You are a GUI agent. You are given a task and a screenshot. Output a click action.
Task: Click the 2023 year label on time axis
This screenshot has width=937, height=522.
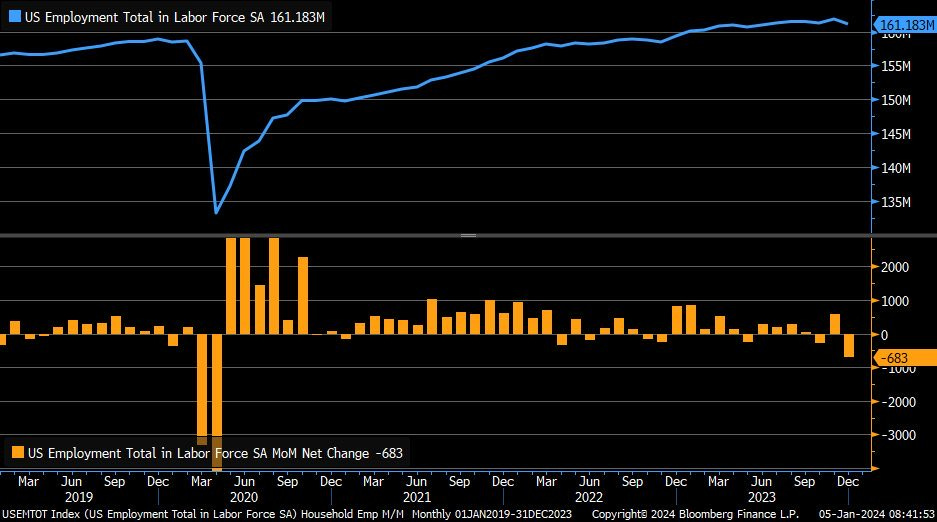(x=762, y=496)
